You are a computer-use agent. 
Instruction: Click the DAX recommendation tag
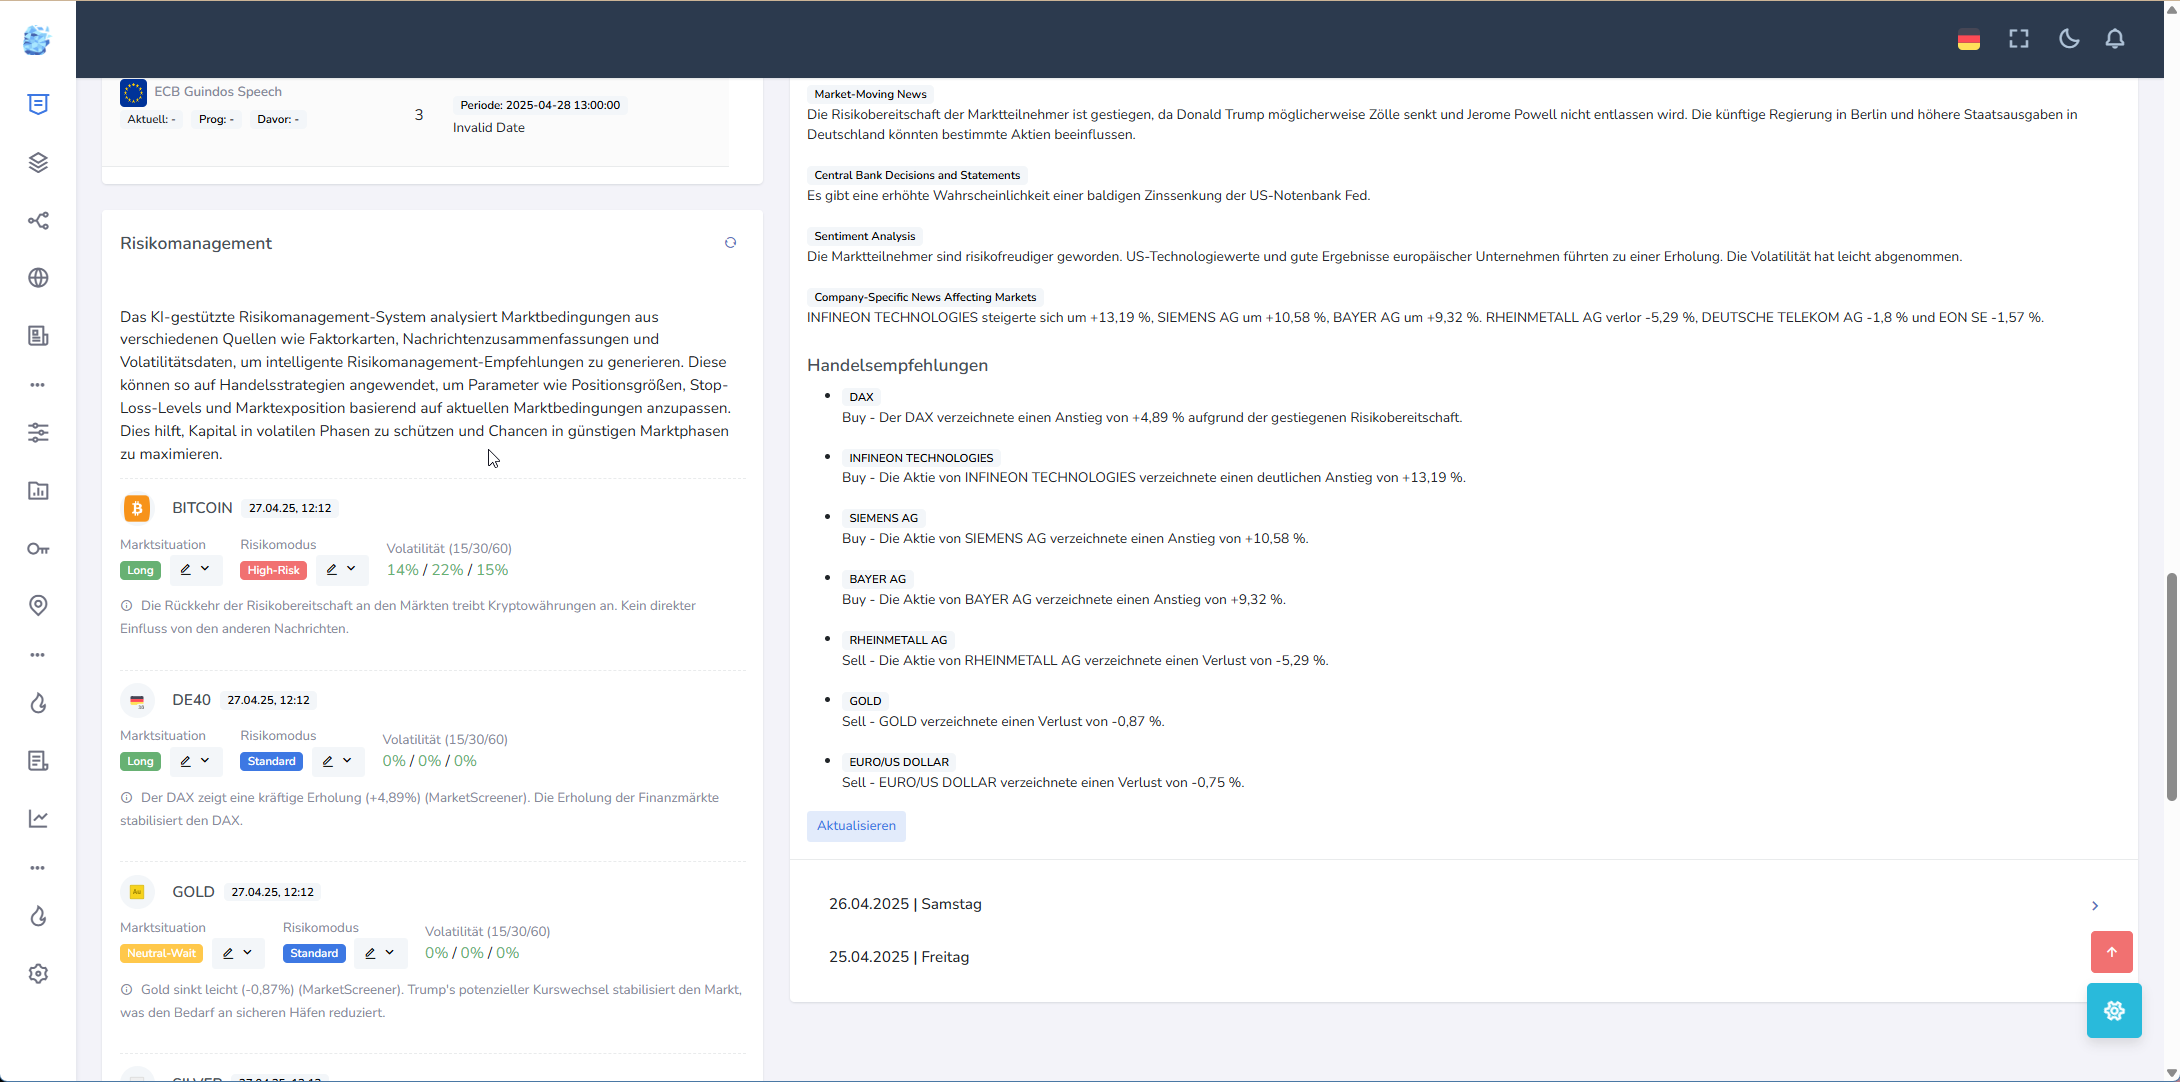(861, 397)
